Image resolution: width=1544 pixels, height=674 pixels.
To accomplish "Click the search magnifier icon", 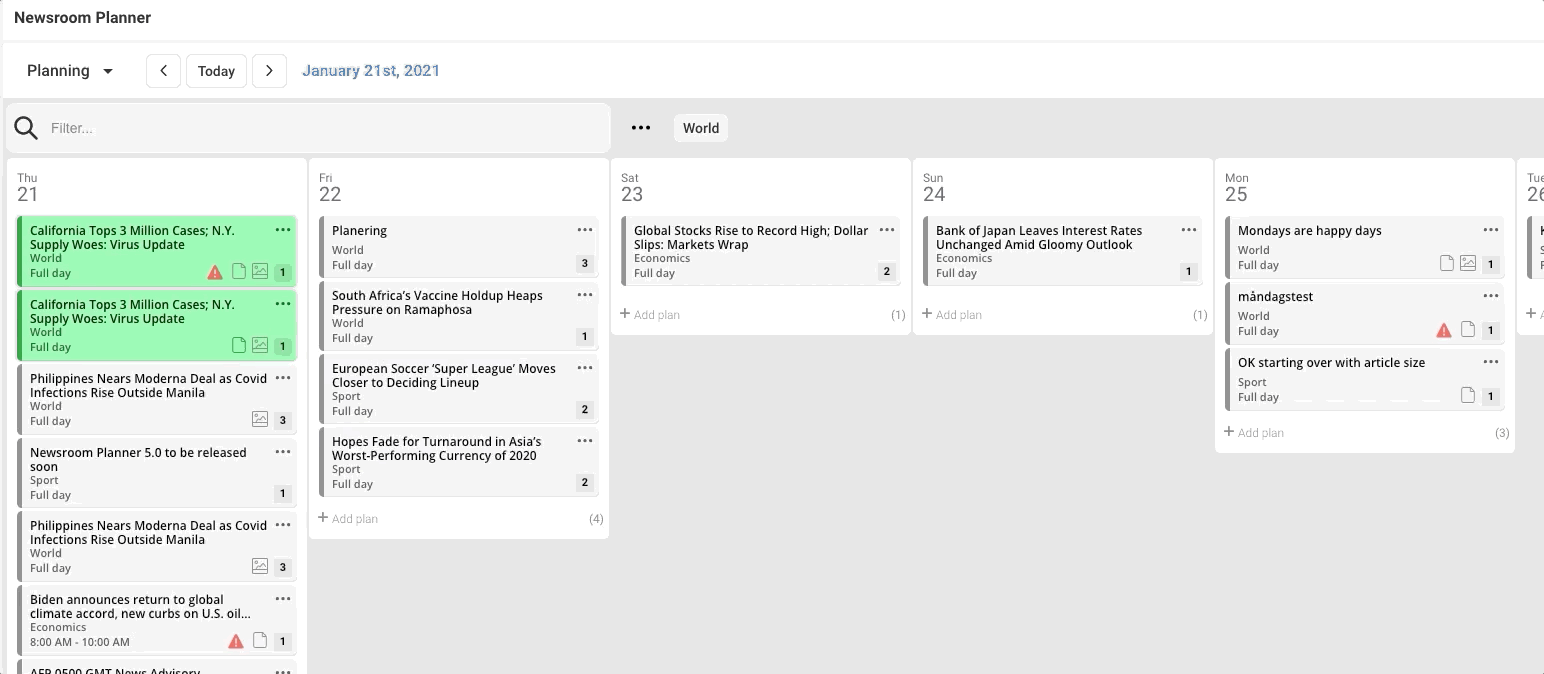I will pos(27,128).
